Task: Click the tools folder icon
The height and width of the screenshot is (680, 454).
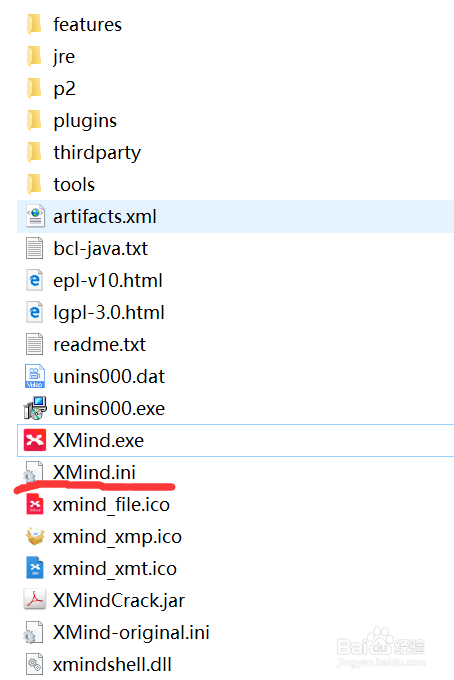Action: [x=34, y=185]
